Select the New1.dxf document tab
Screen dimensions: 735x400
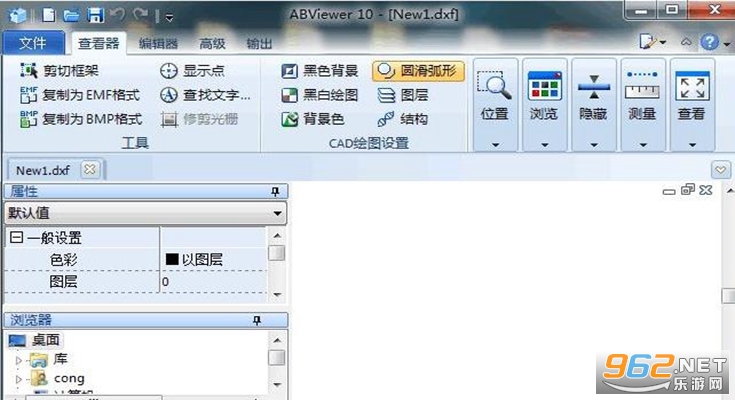click(43, 170)
